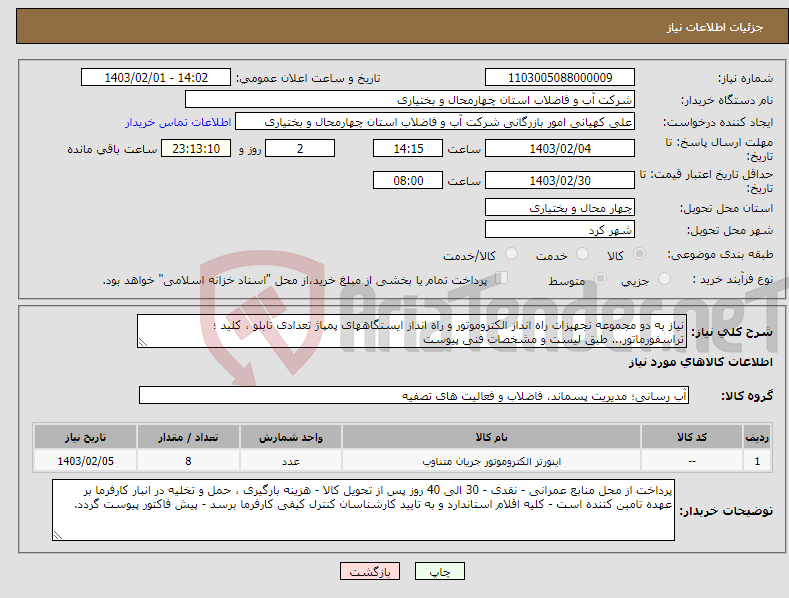Viewport: 789px width, 598px height.
Task: Click the شرح کلی نیاز description textarea
Action: point(412,331)
